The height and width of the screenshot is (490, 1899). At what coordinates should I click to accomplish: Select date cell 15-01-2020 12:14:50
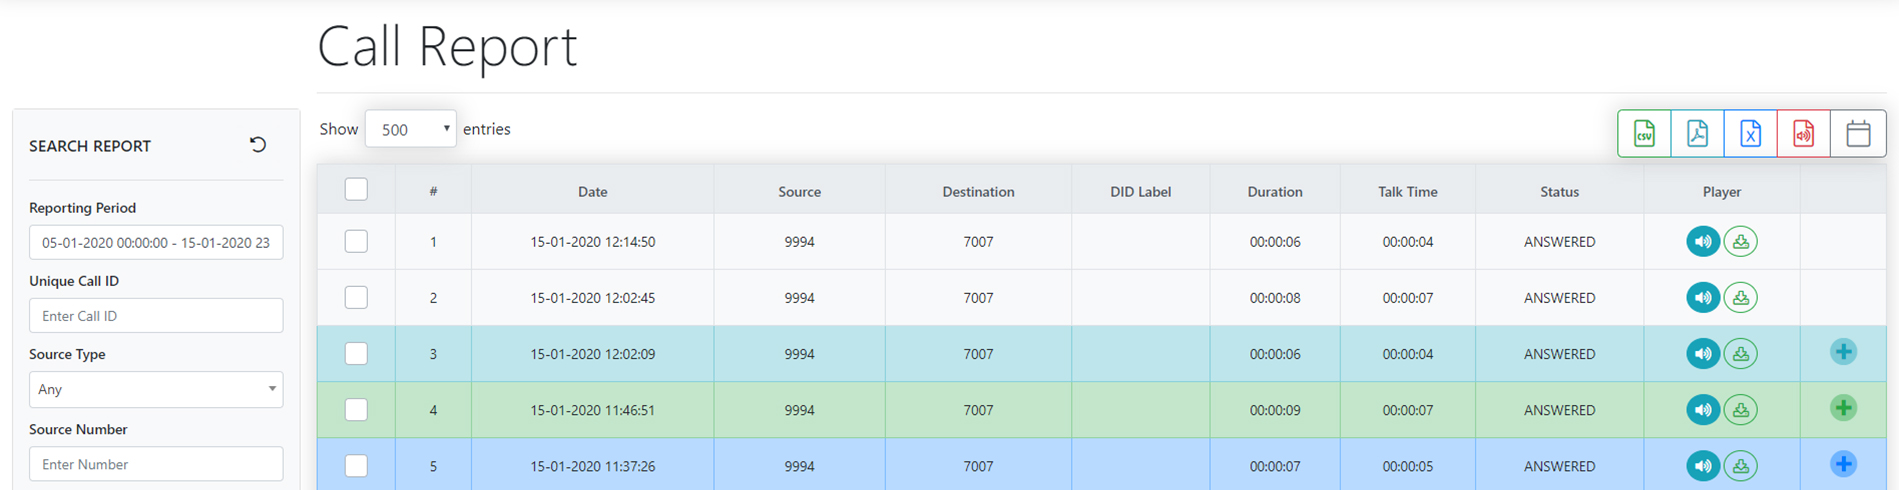pos(593,242)
